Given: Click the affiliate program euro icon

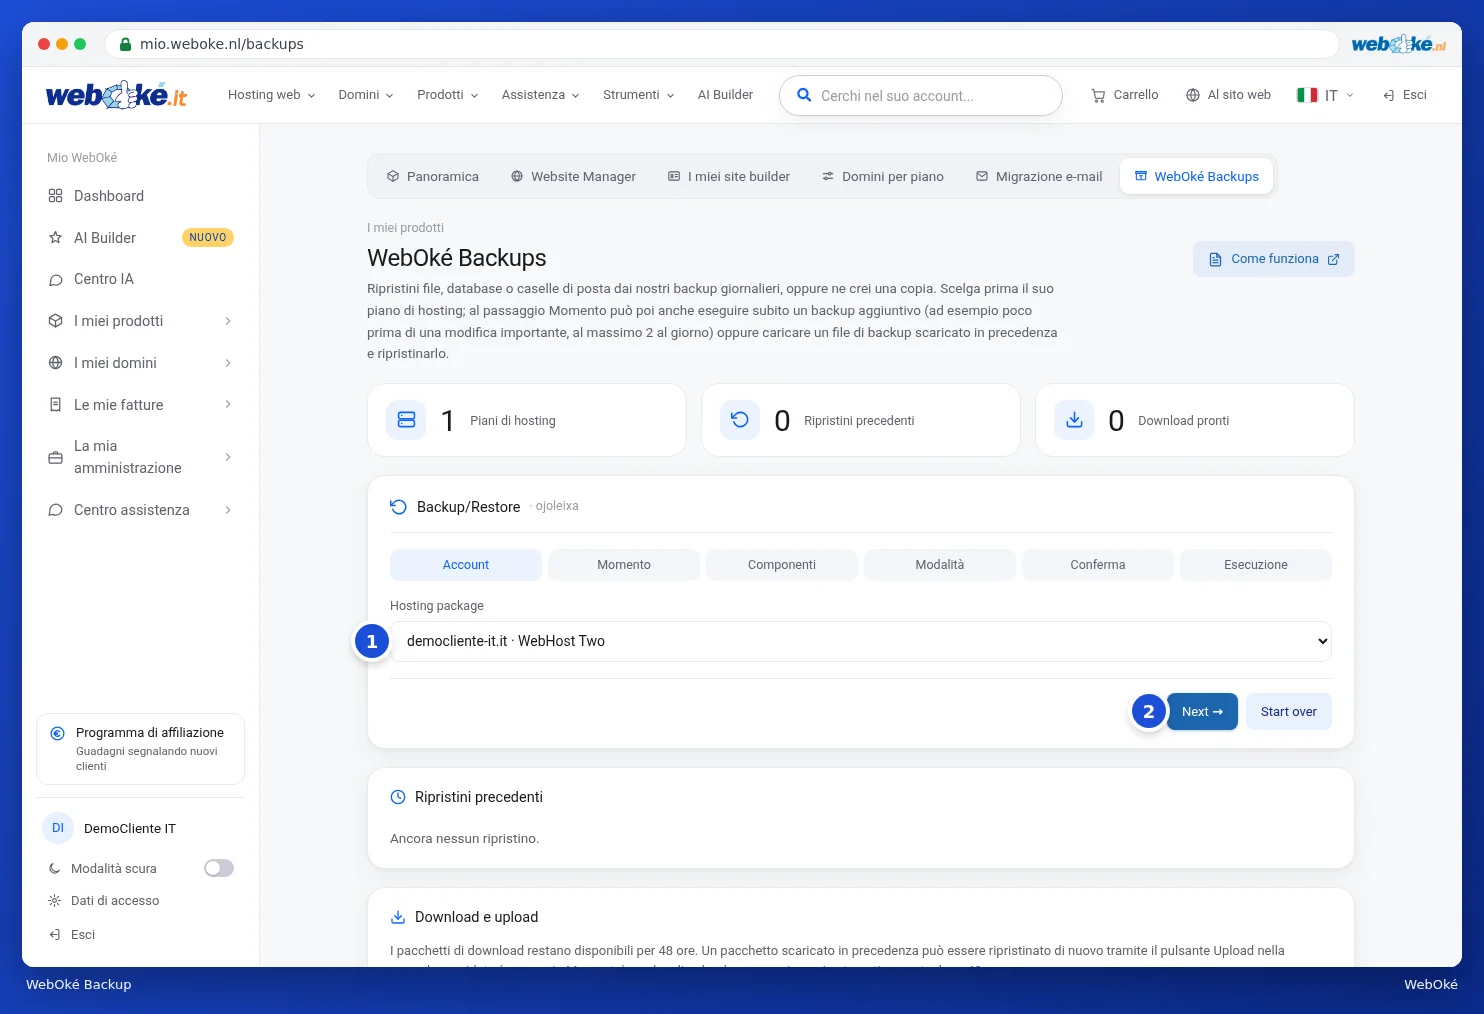Looking at the screenshot, I should (x=57, y=733).
